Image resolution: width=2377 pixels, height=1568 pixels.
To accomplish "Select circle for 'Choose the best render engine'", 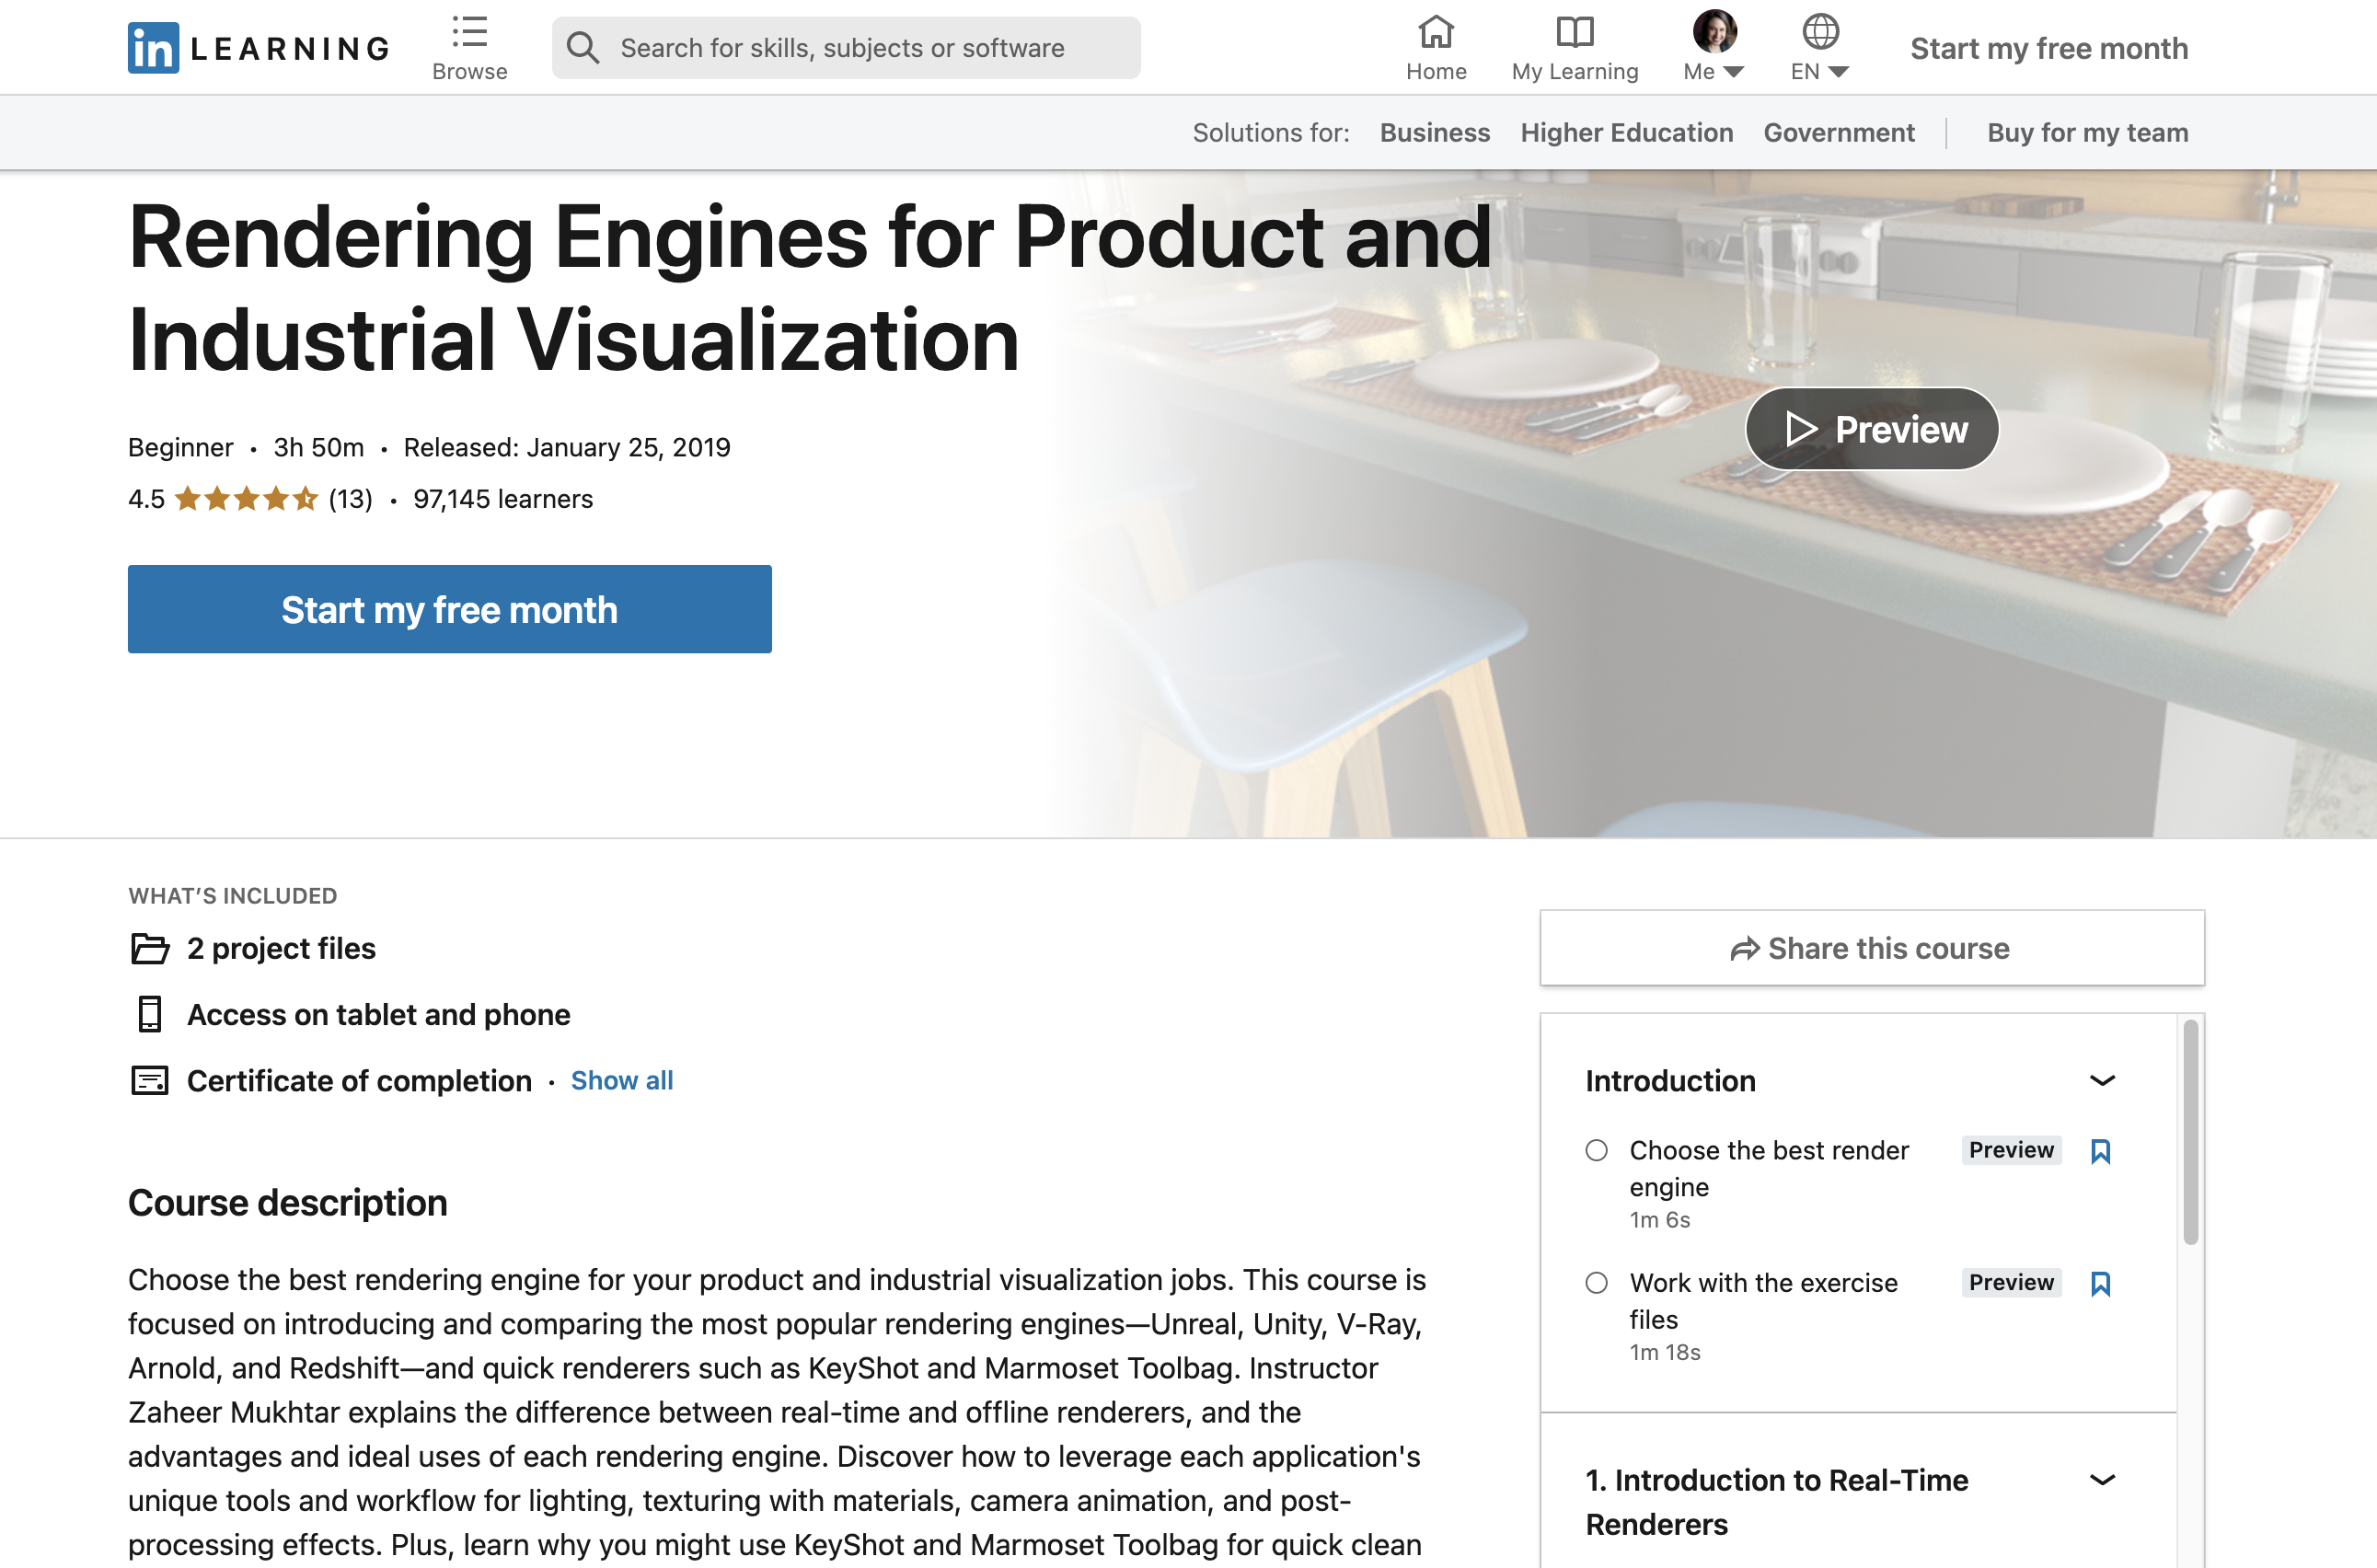I will [x=1596, y=1150].
